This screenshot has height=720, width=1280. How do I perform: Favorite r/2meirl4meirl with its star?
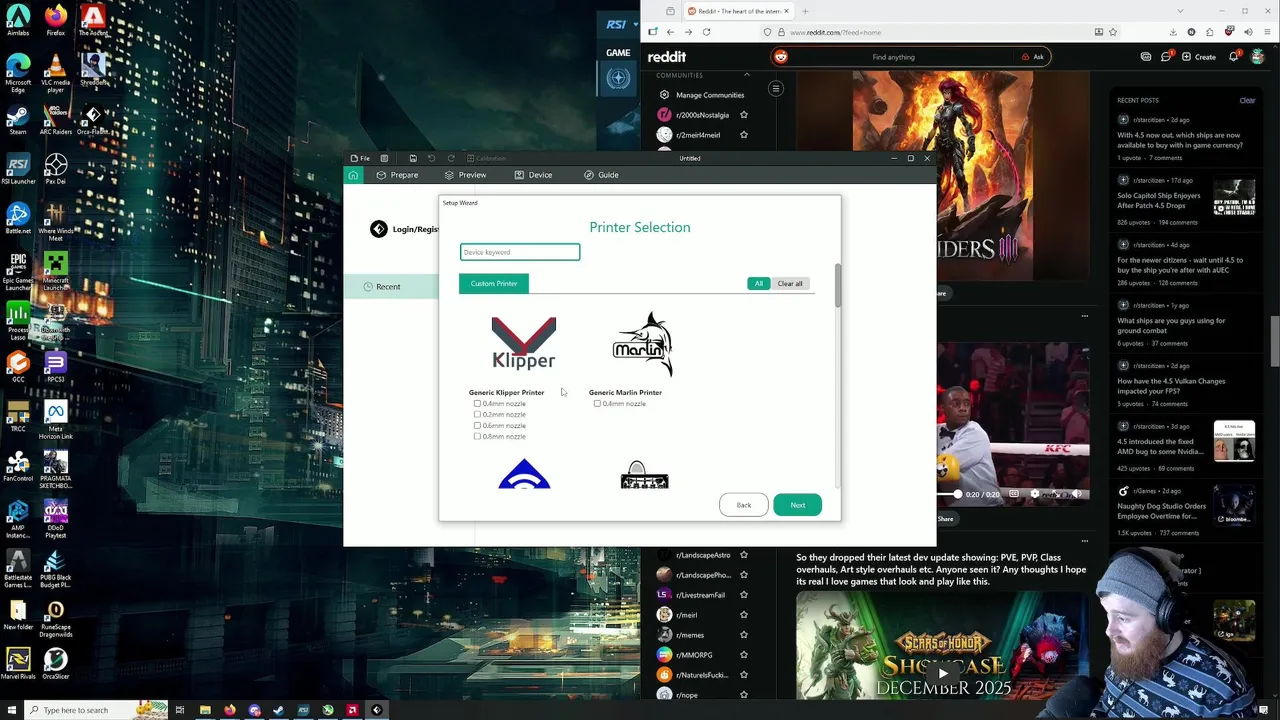[743, 135]
